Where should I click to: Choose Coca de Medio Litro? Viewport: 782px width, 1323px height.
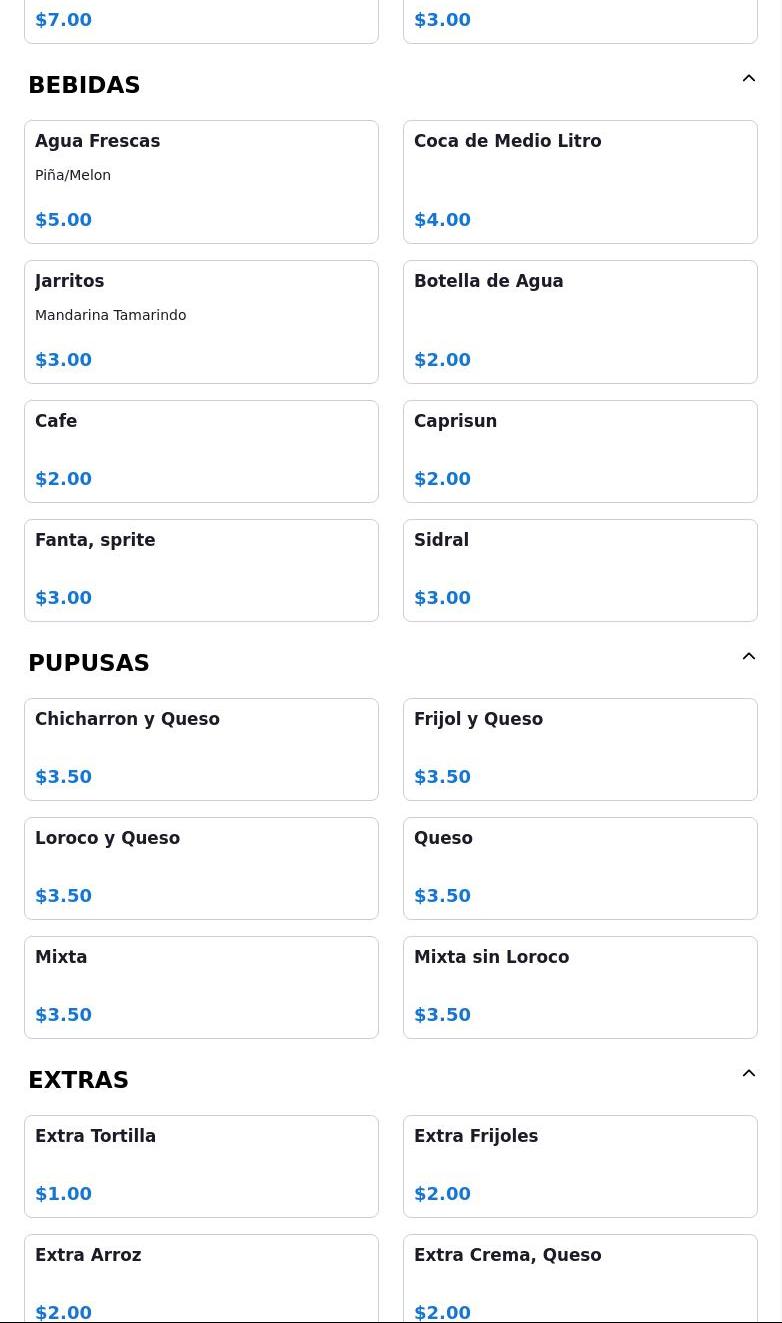(580, 182)
